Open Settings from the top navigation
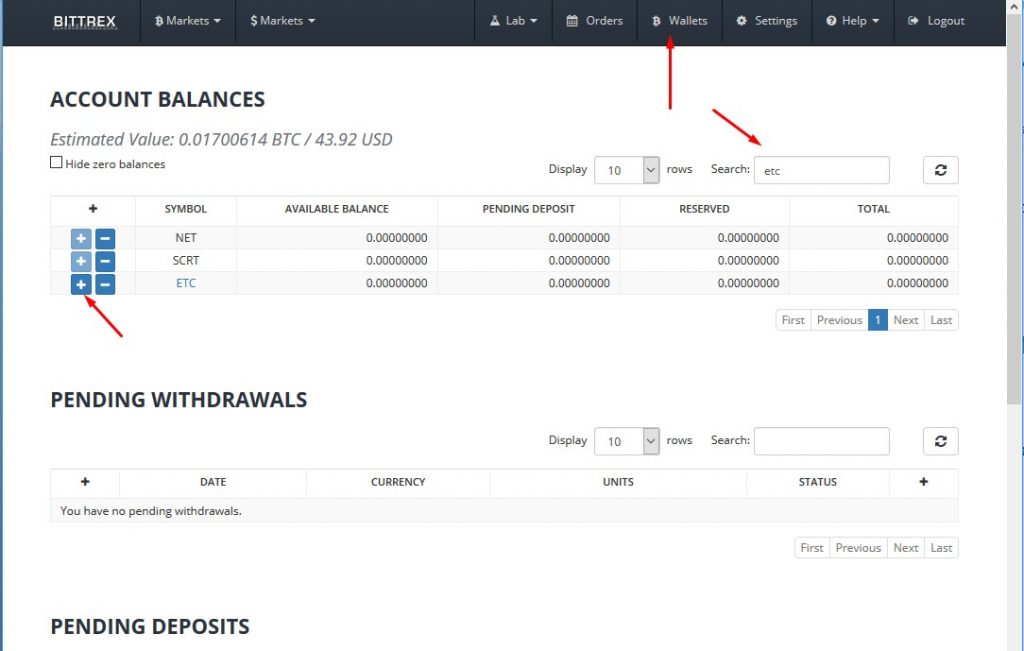The image size is (1024, 651). click(766, 21)
